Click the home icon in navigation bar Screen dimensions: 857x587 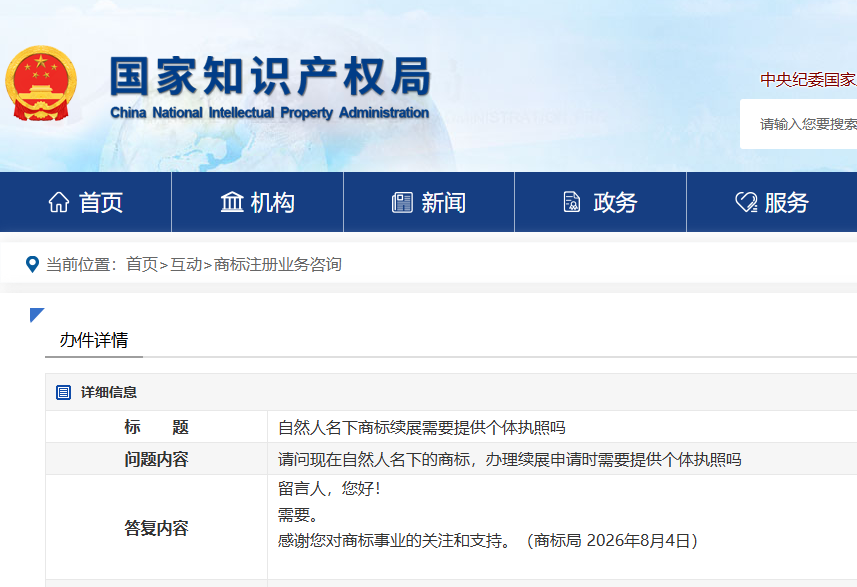point(59,202)
